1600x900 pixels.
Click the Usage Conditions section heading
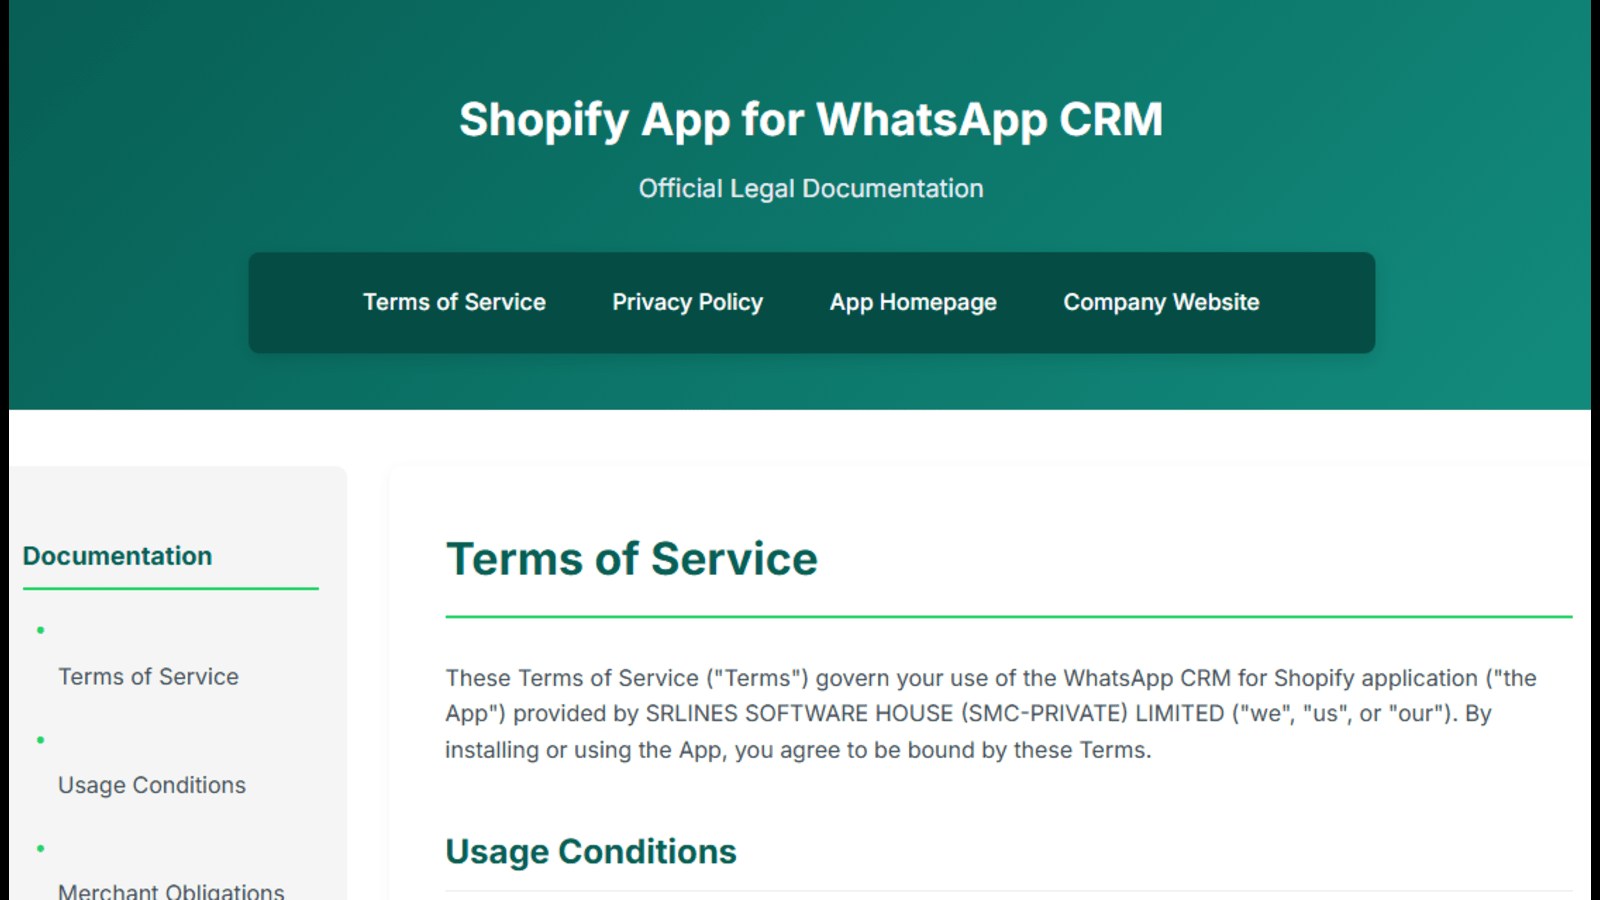pos(591,852)
